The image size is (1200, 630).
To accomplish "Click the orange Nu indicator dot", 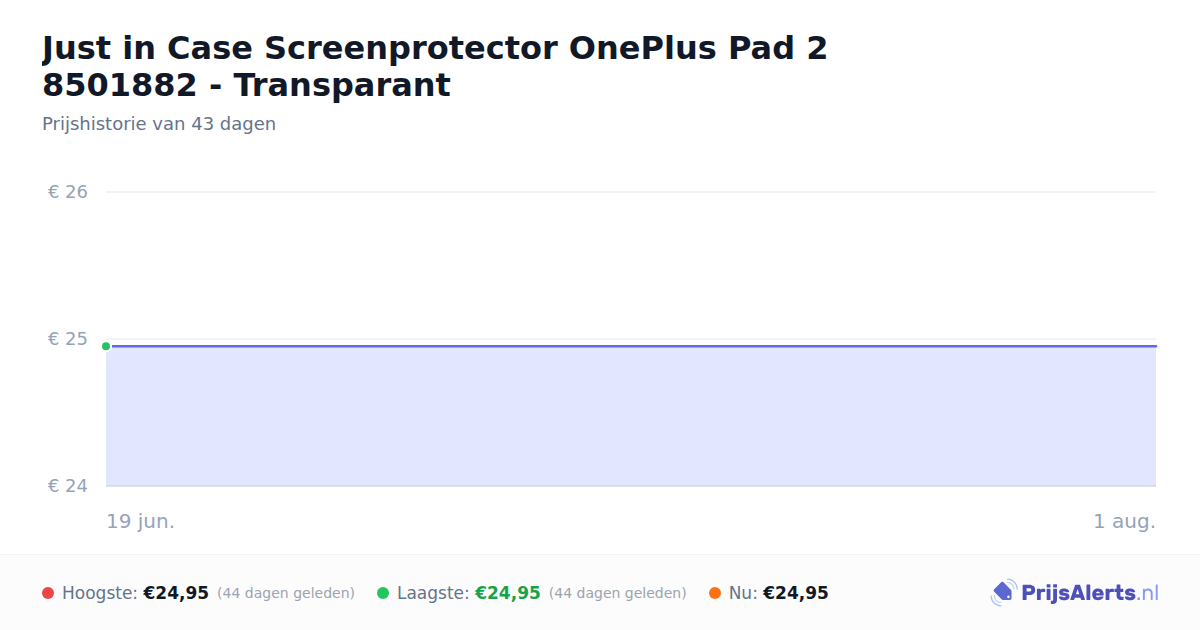I will click(715, 593).
